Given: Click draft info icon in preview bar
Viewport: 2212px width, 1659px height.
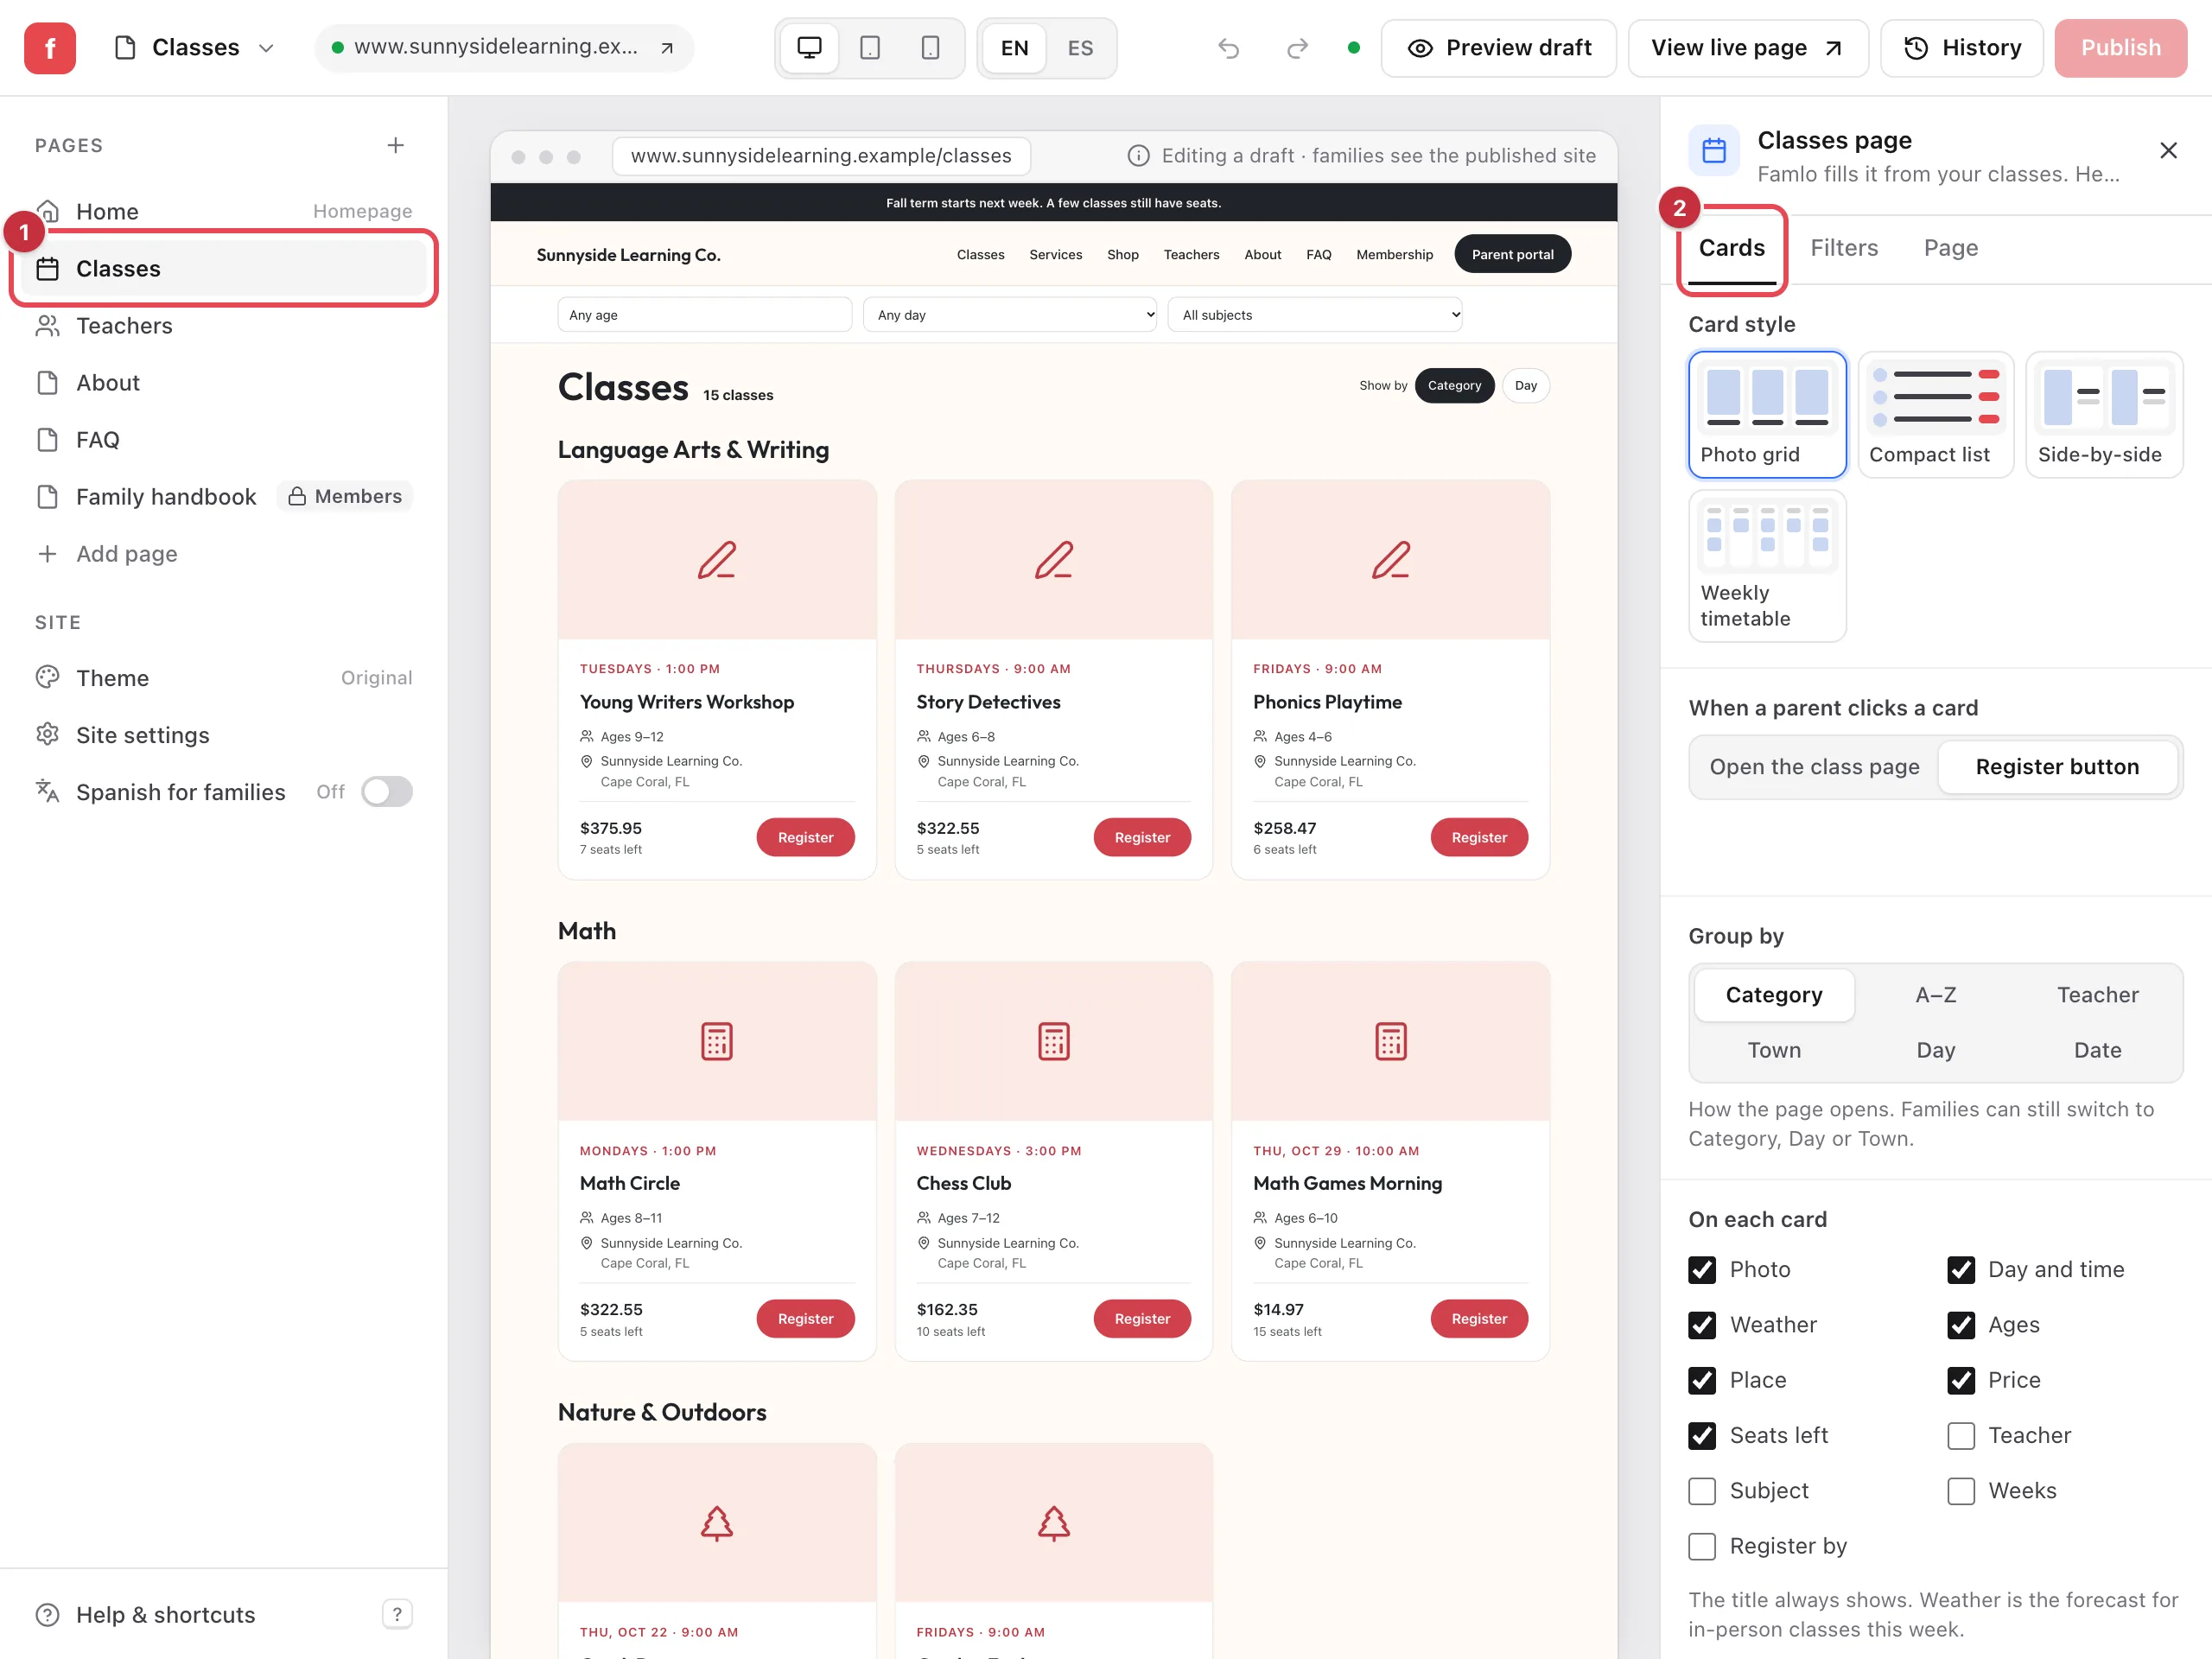Looking at the screenshot, I should (1138, 156).
